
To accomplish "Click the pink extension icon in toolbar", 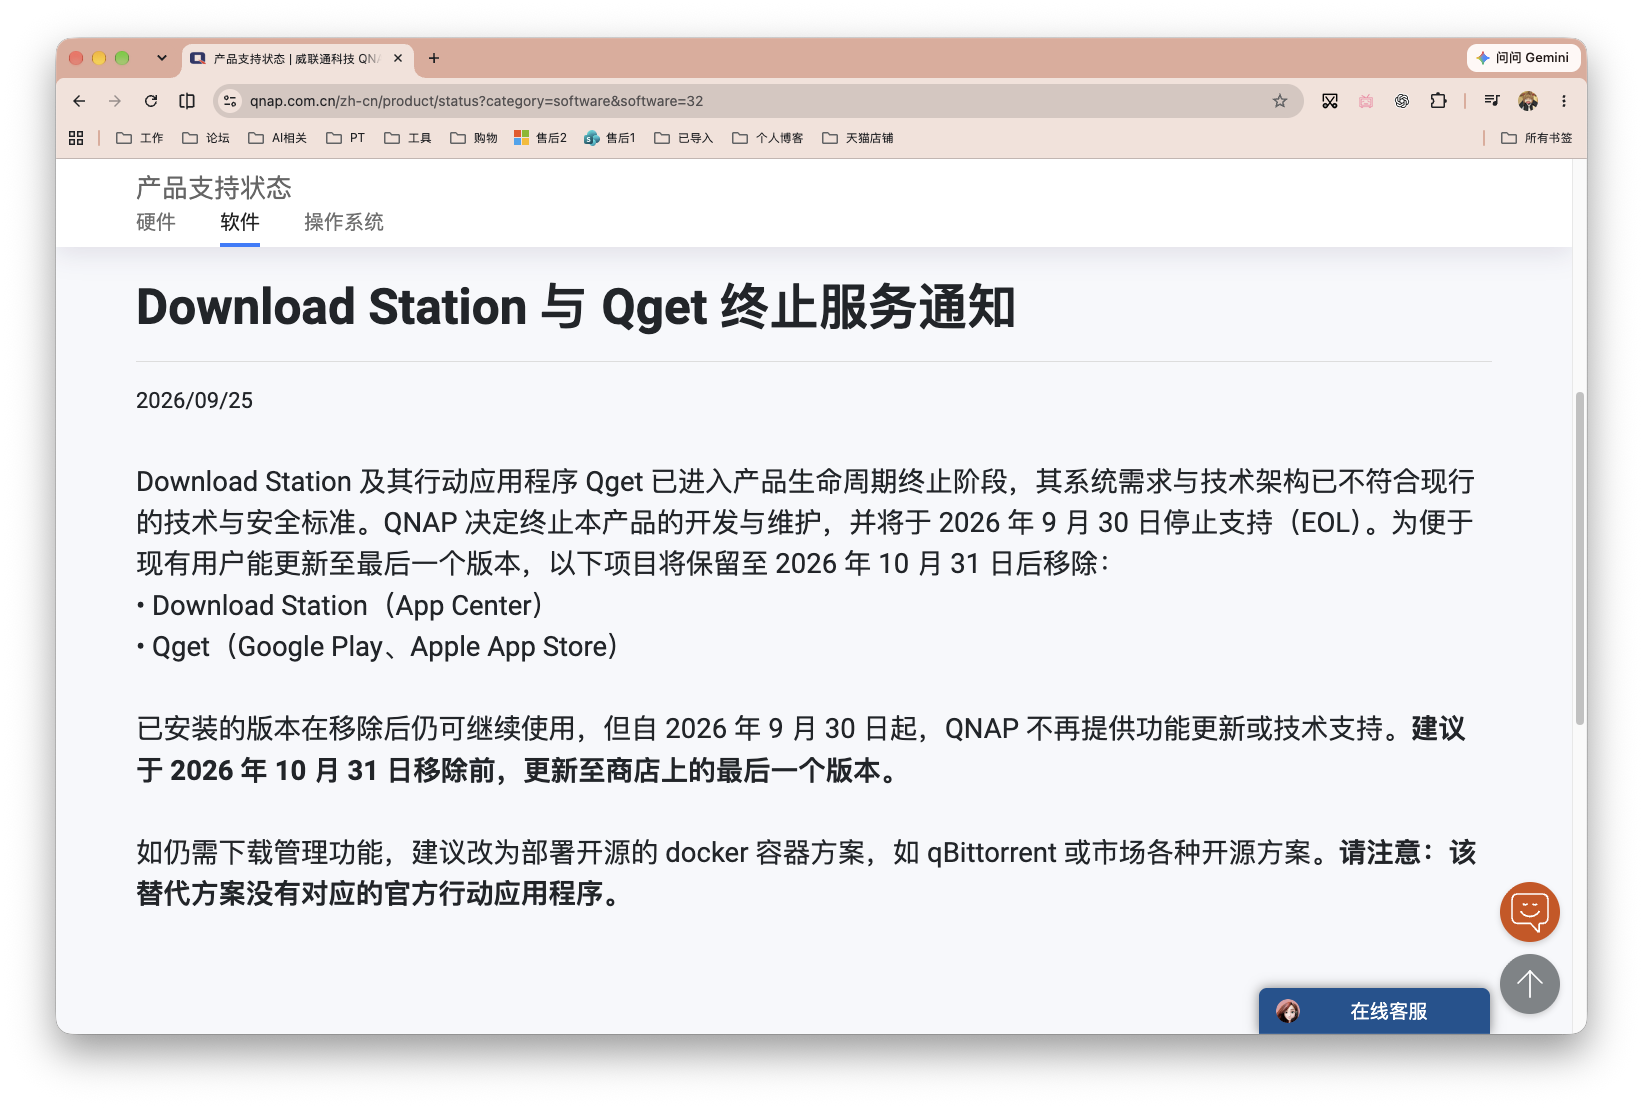I will tap(1366, 101).
